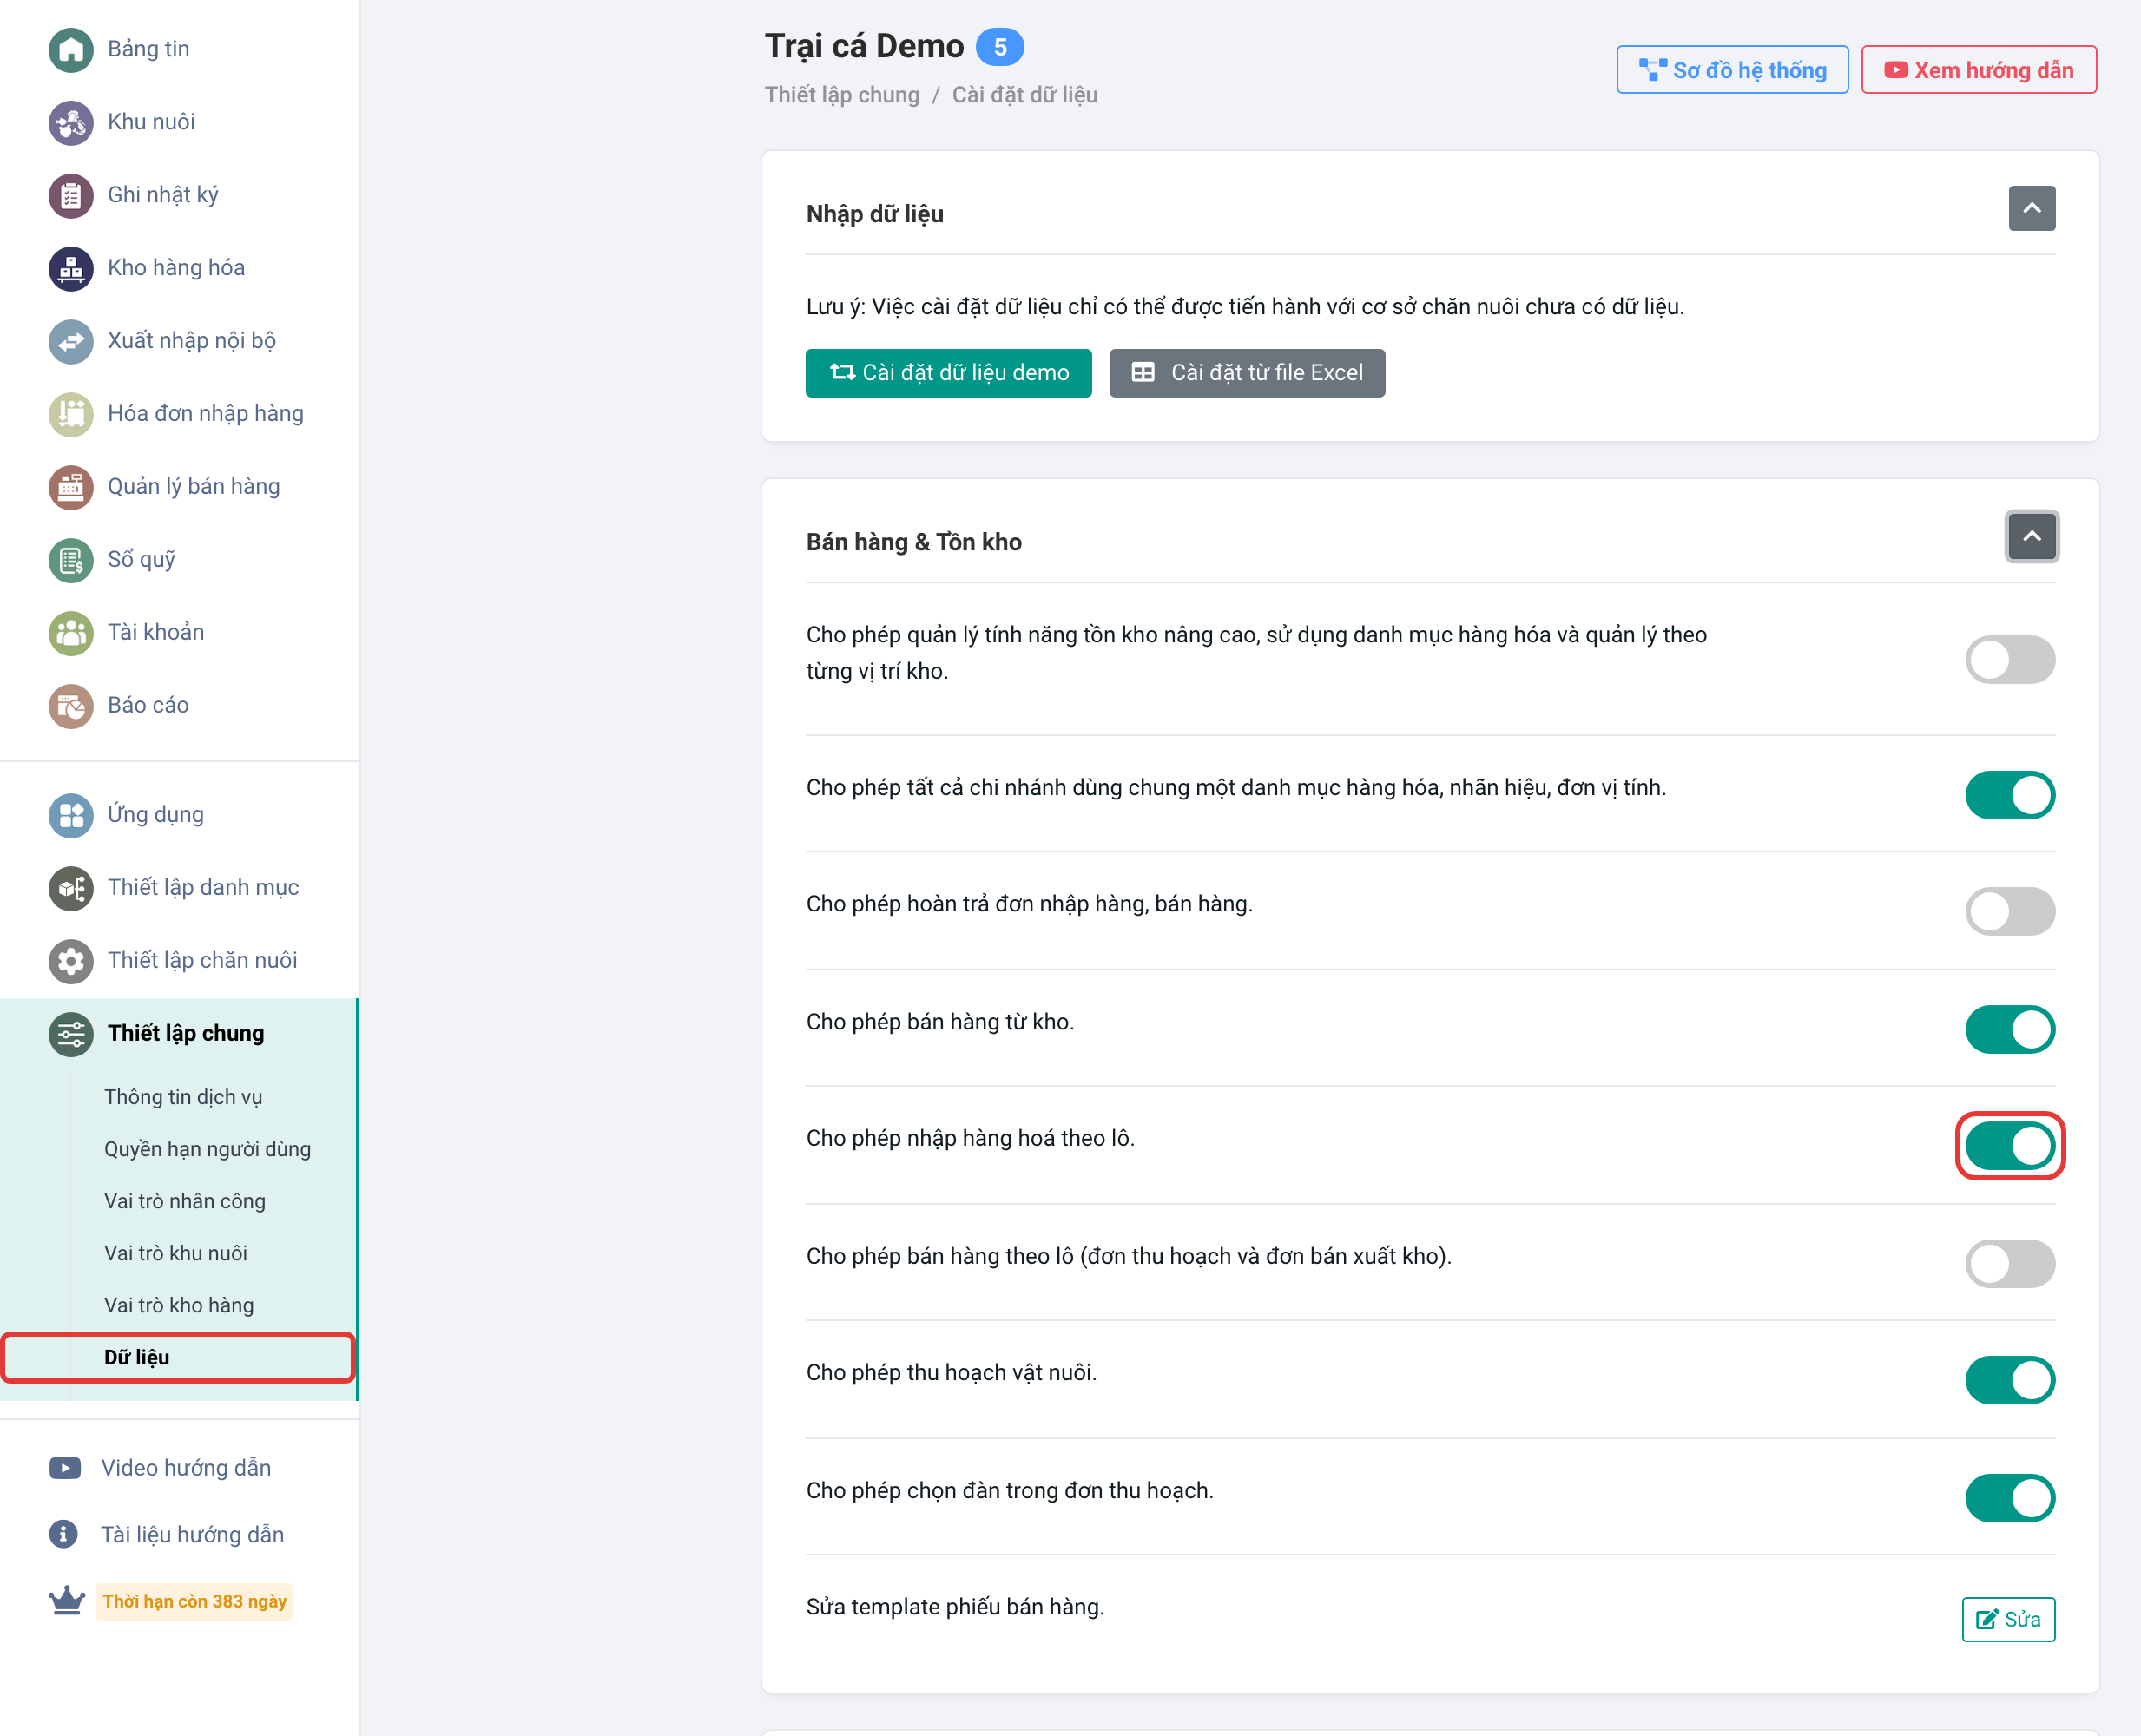This screenshot has width=2141, height=1736.
Task: Enable bán hàng theo lô toggle
Action: (x=2010, y=1264)
